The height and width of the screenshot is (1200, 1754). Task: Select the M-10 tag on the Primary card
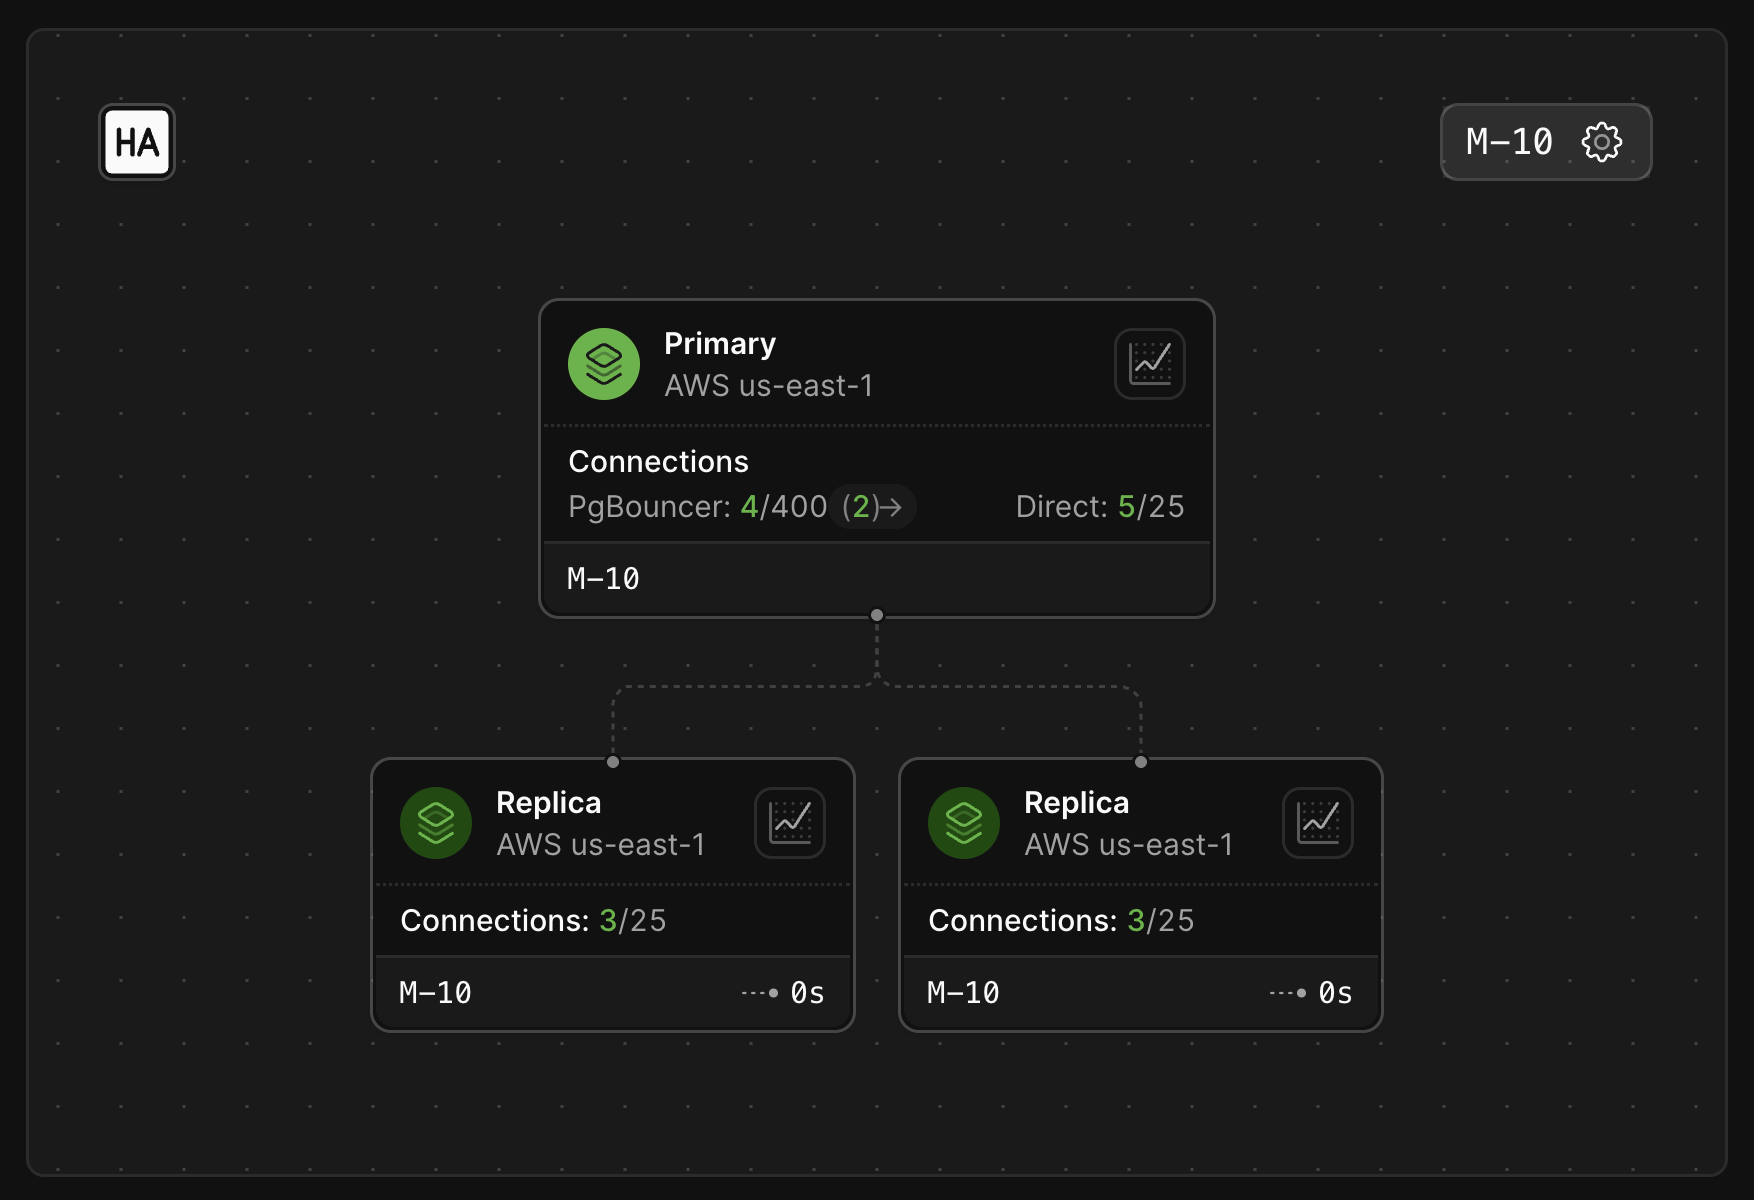point(603,578)
